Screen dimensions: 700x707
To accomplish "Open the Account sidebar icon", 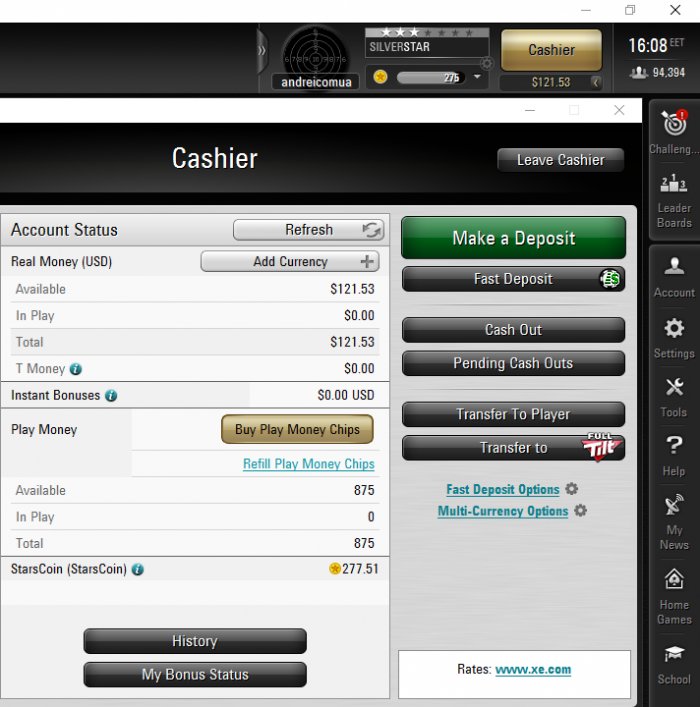I will (674, 266).
